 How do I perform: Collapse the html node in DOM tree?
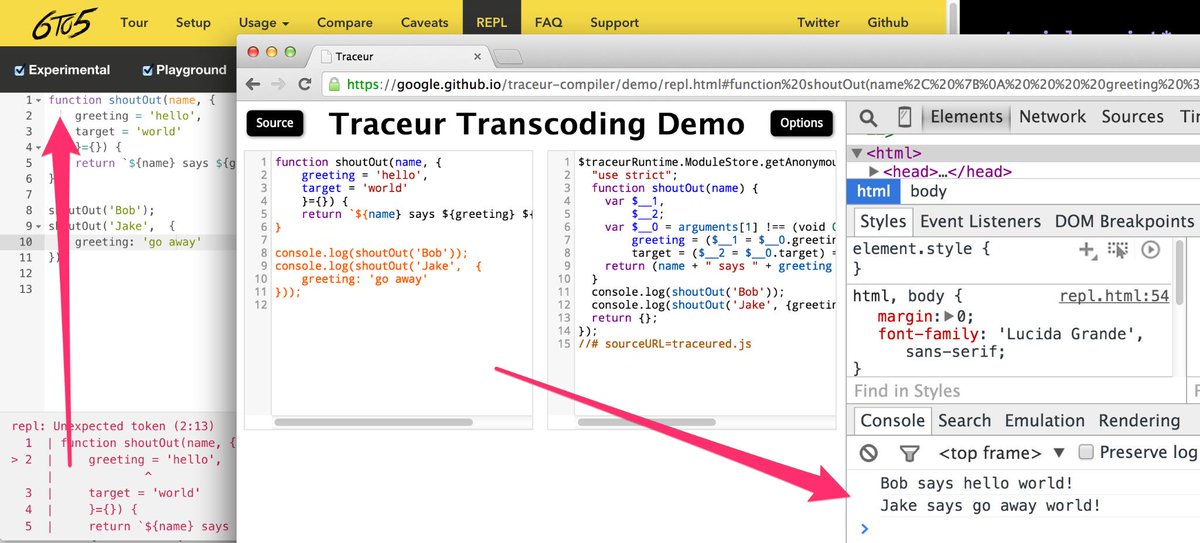857,154
